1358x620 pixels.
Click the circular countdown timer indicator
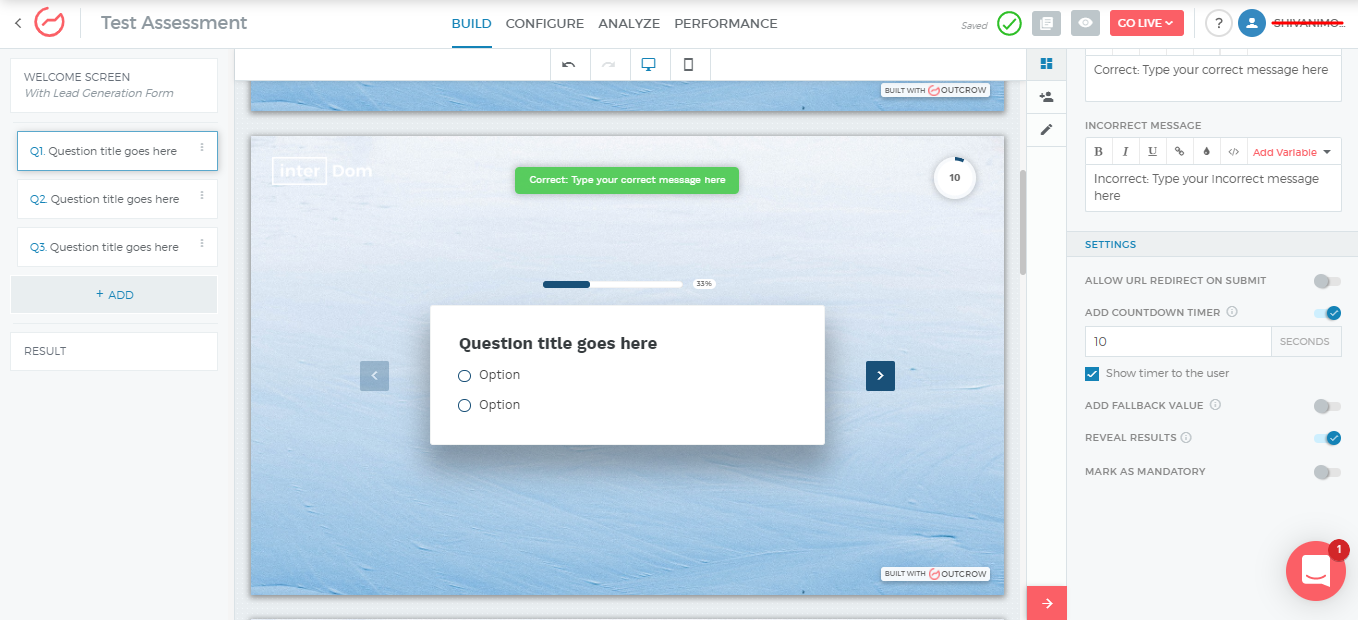(x=954, y=177)
